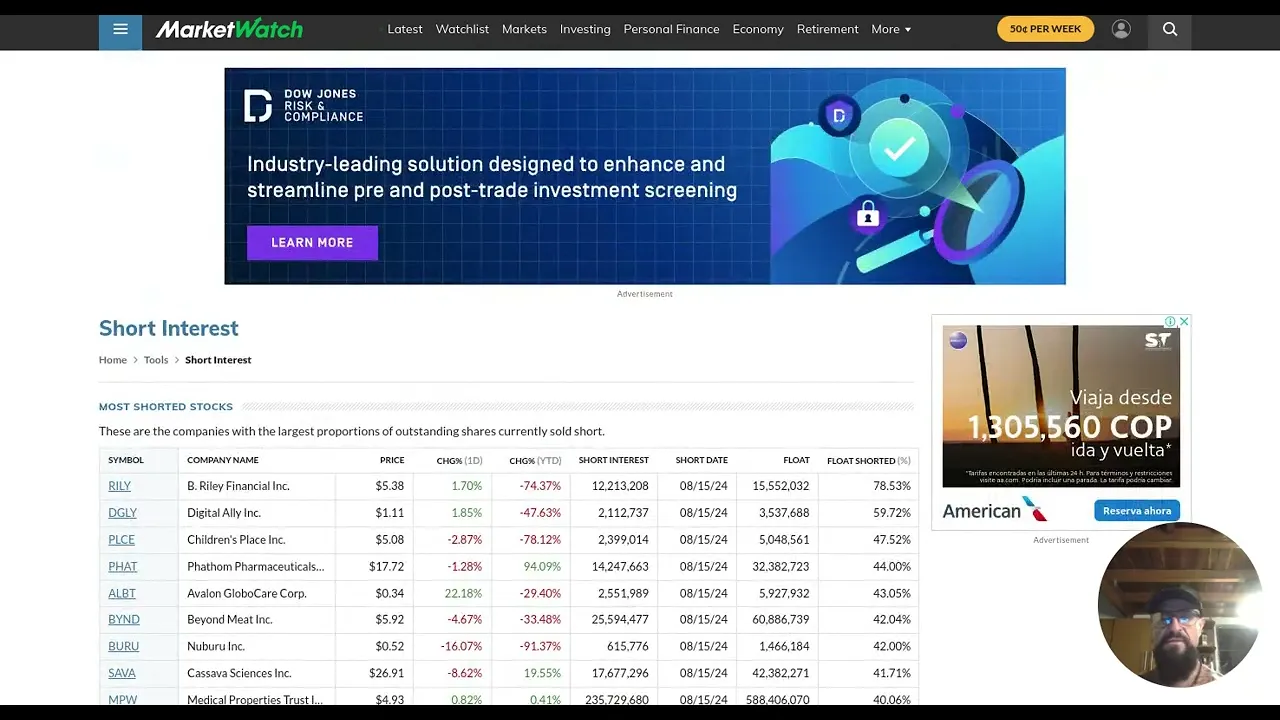Viewport: 1280px width, 720px height.
Task: Click the CHG% (1D) column header
Action: point(459,461)
